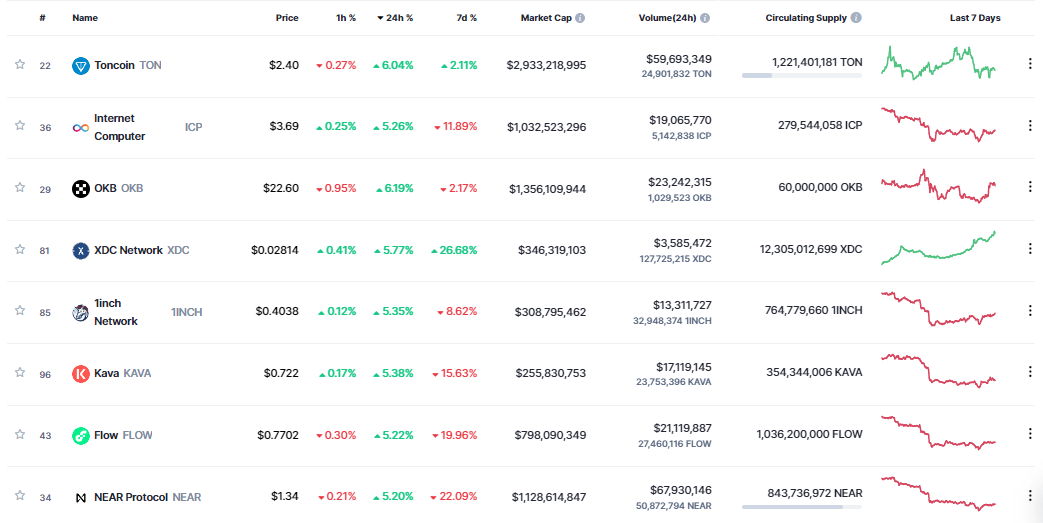
Task: Open the NEAR Protocol coin link
Action: click(x=130, y=497)
